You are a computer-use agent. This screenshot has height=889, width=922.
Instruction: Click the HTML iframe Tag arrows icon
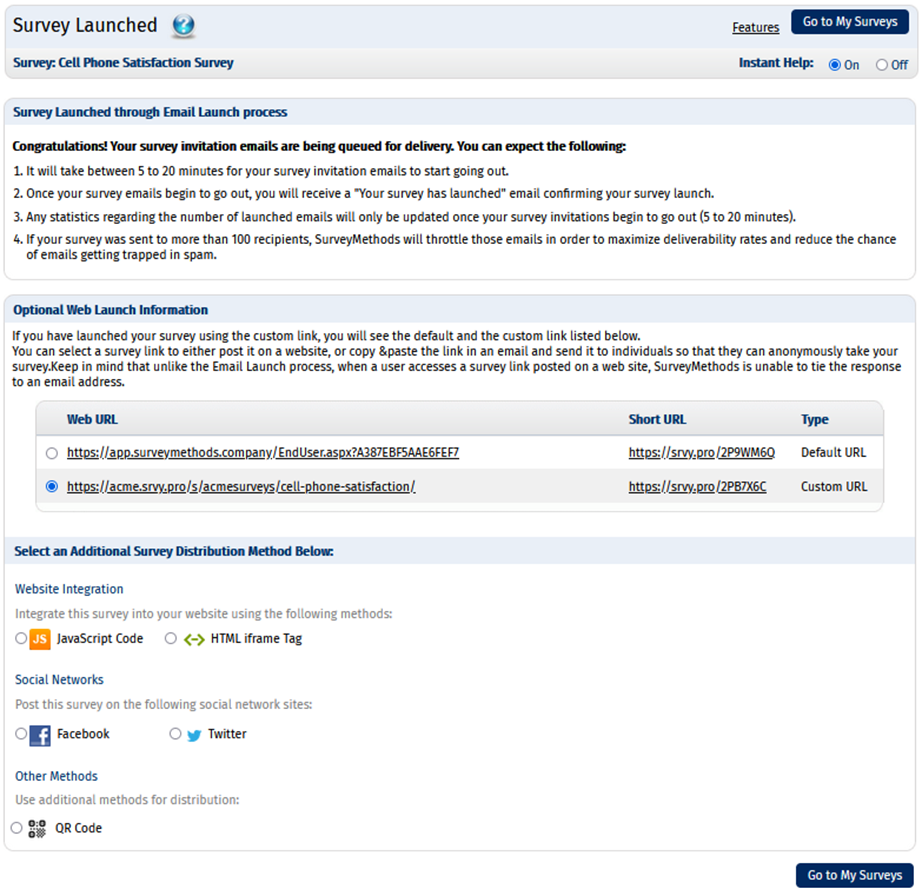(194, 639)
